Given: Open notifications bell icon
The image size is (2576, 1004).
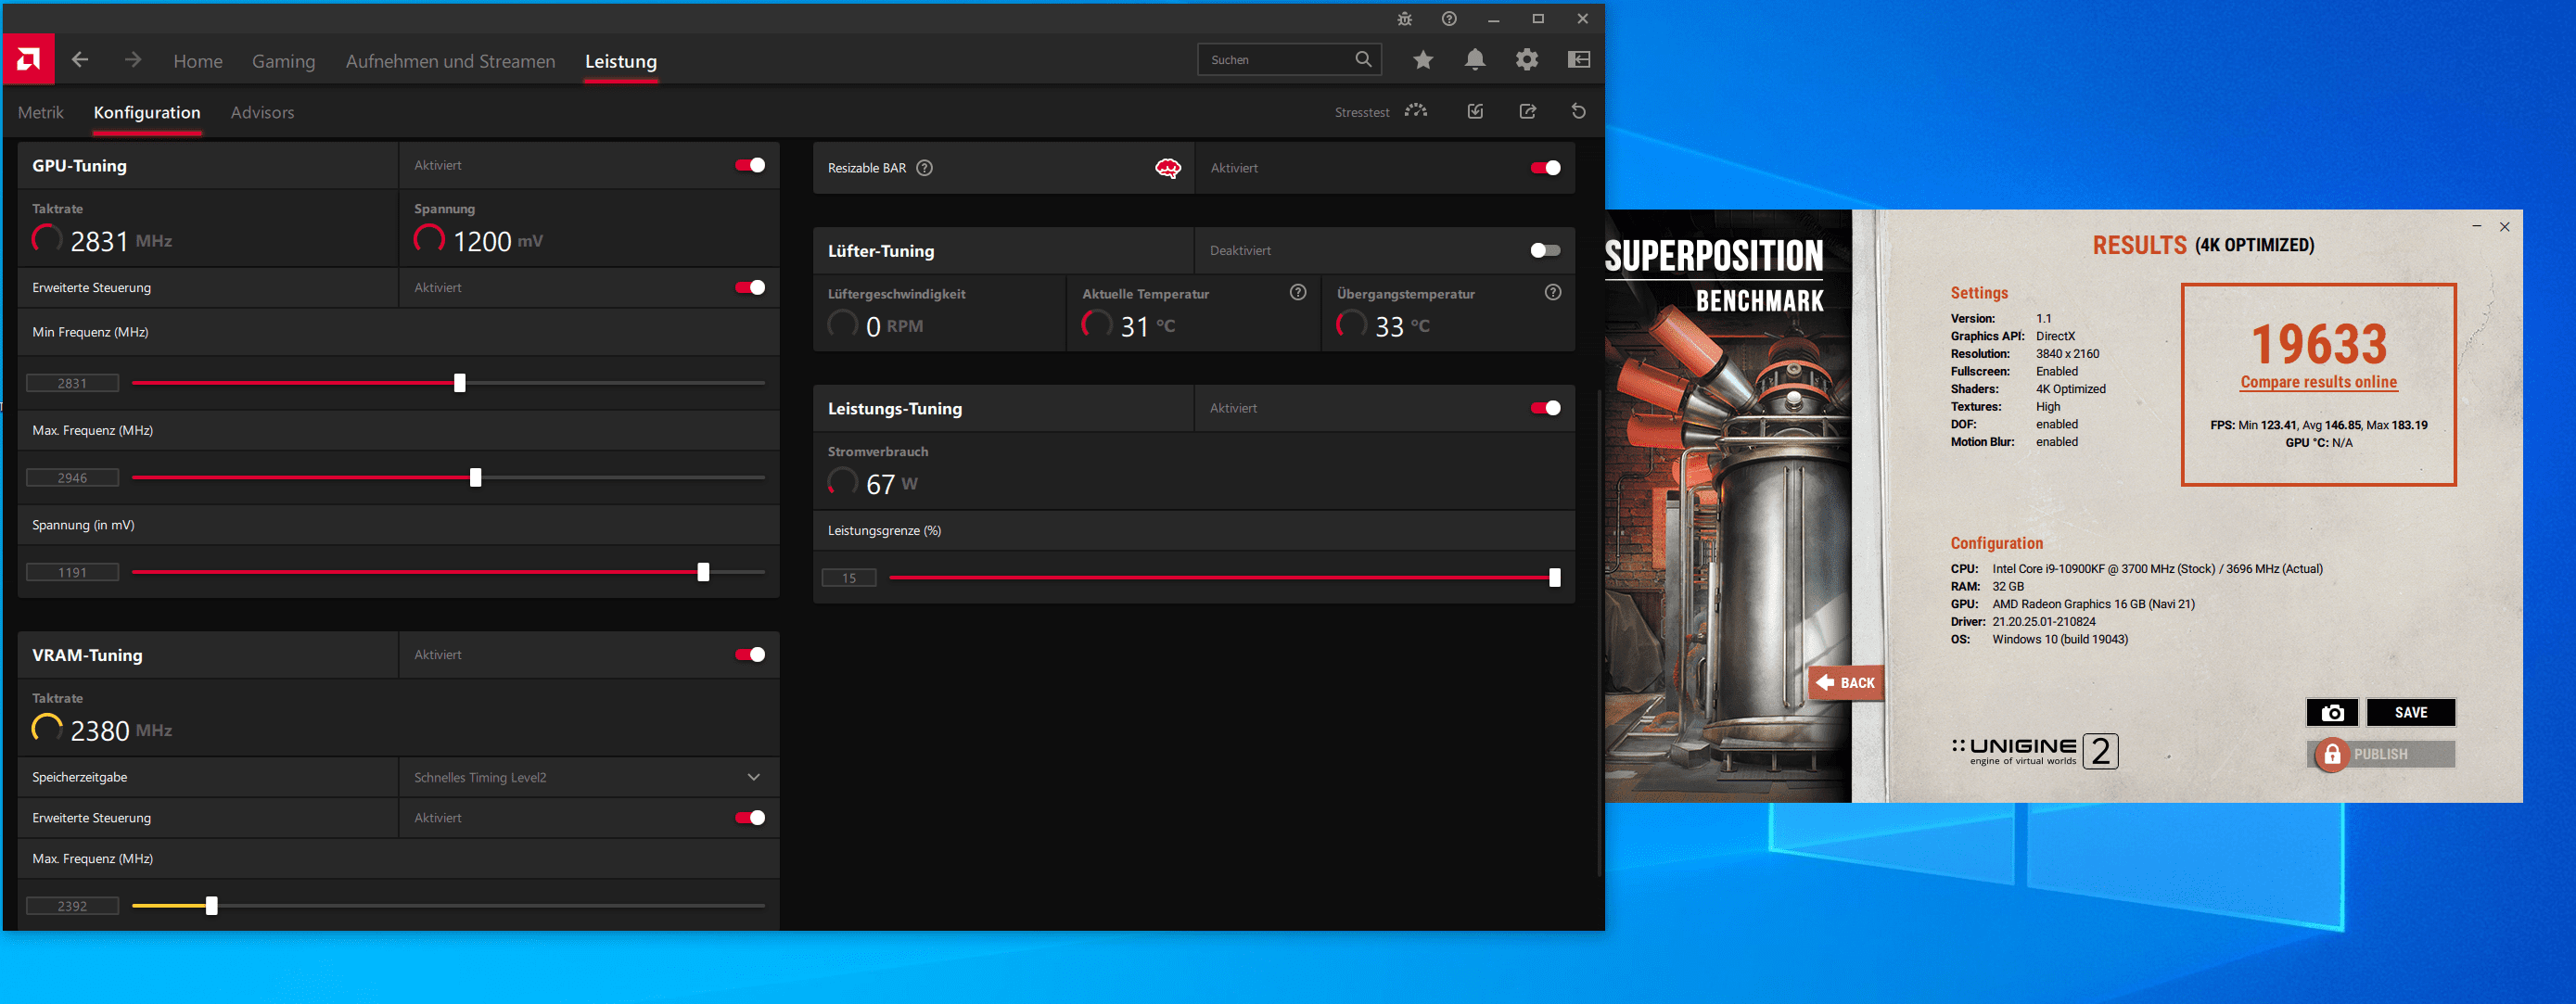Looking at the screenshot, I should pos(1475,60).
